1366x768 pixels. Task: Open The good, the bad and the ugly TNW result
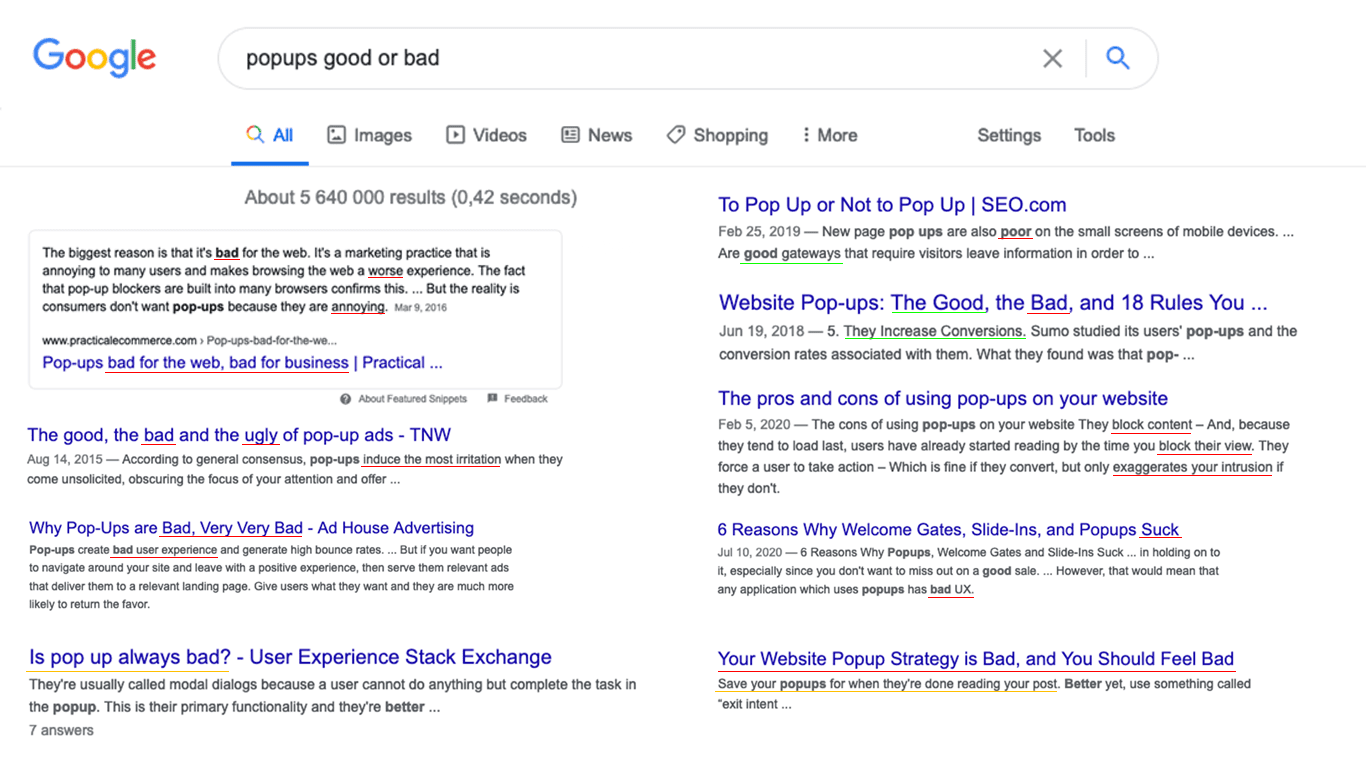[239, 435]
